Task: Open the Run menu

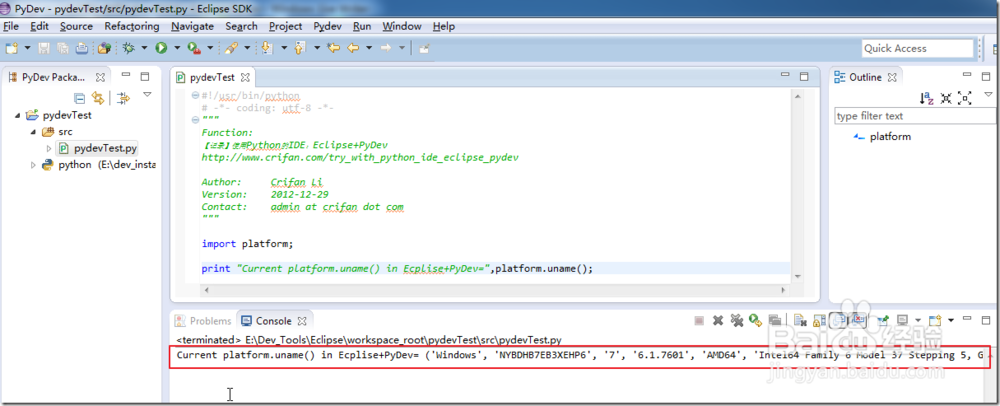Action: coord(362,26)
